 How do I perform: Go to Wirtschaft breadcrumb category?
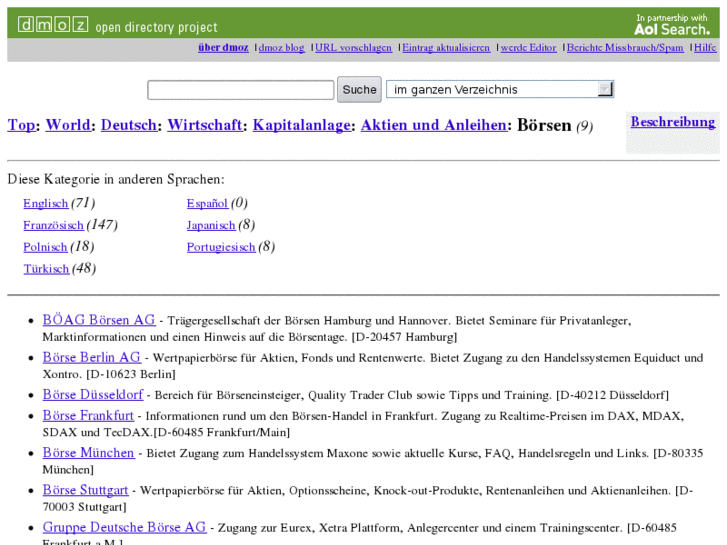click(205, 125)
